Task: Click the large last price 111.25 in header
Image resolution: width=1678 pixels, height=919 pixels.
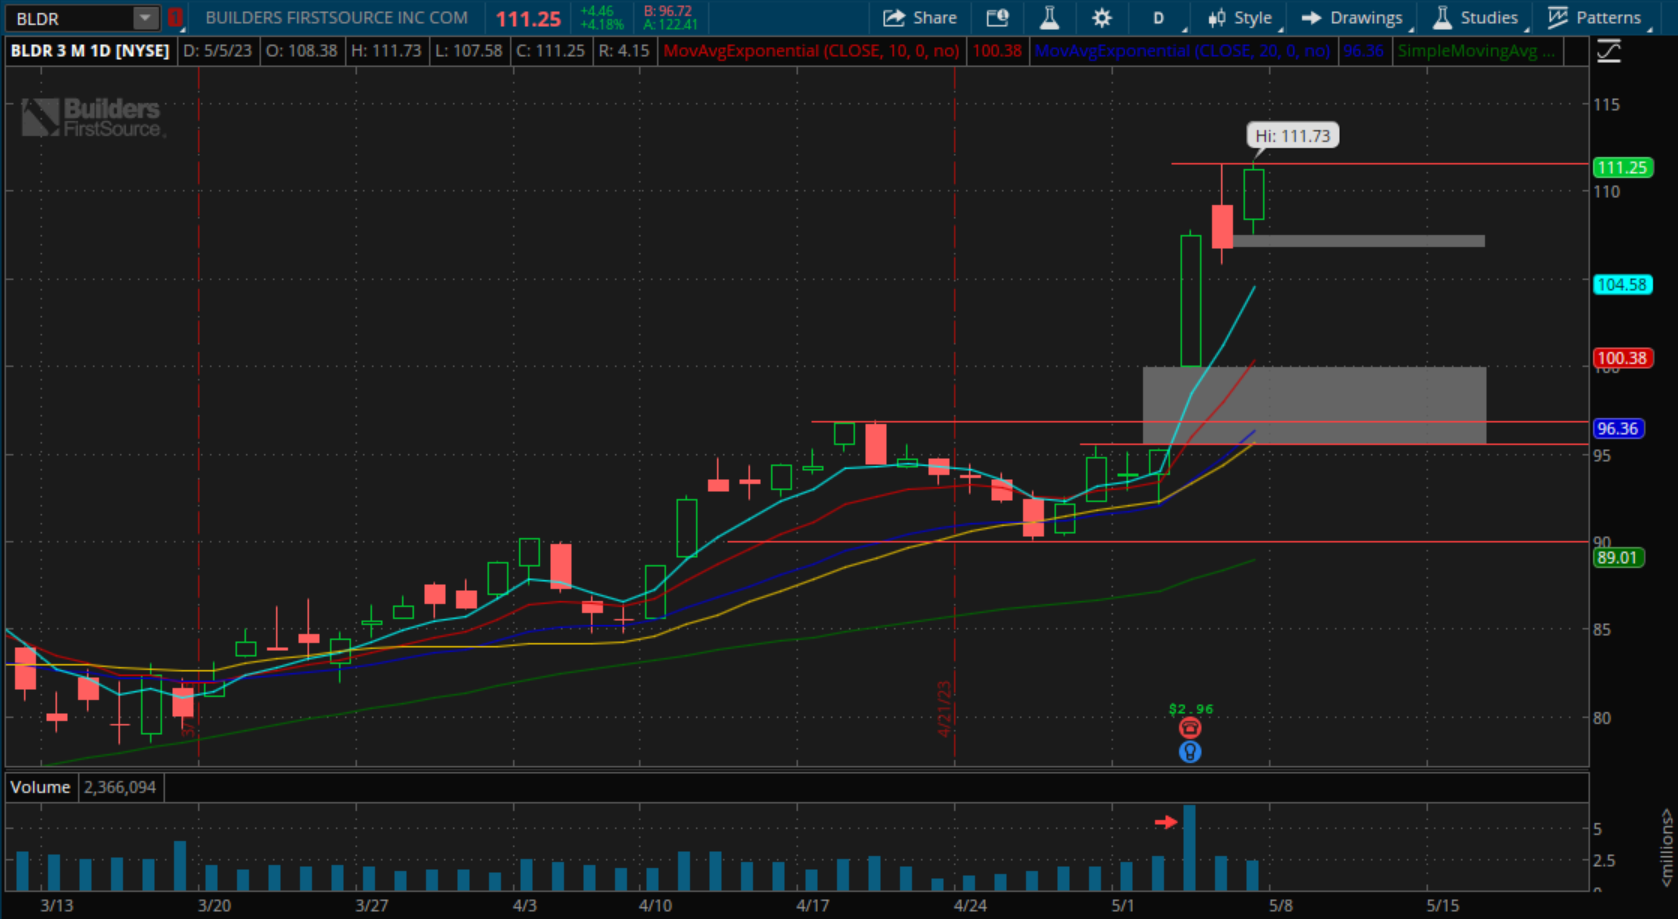Action: (x=528, y=19)
